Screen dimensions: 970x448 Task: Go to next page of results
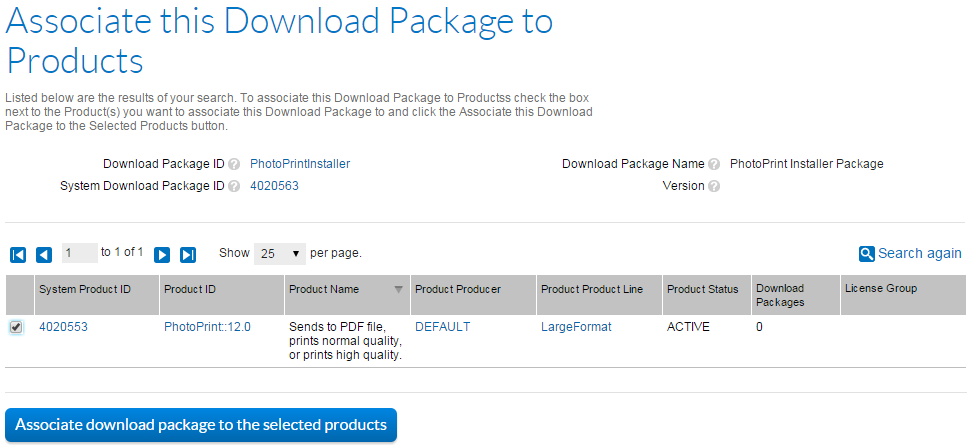pyautogui.click(x=162, y=254)
